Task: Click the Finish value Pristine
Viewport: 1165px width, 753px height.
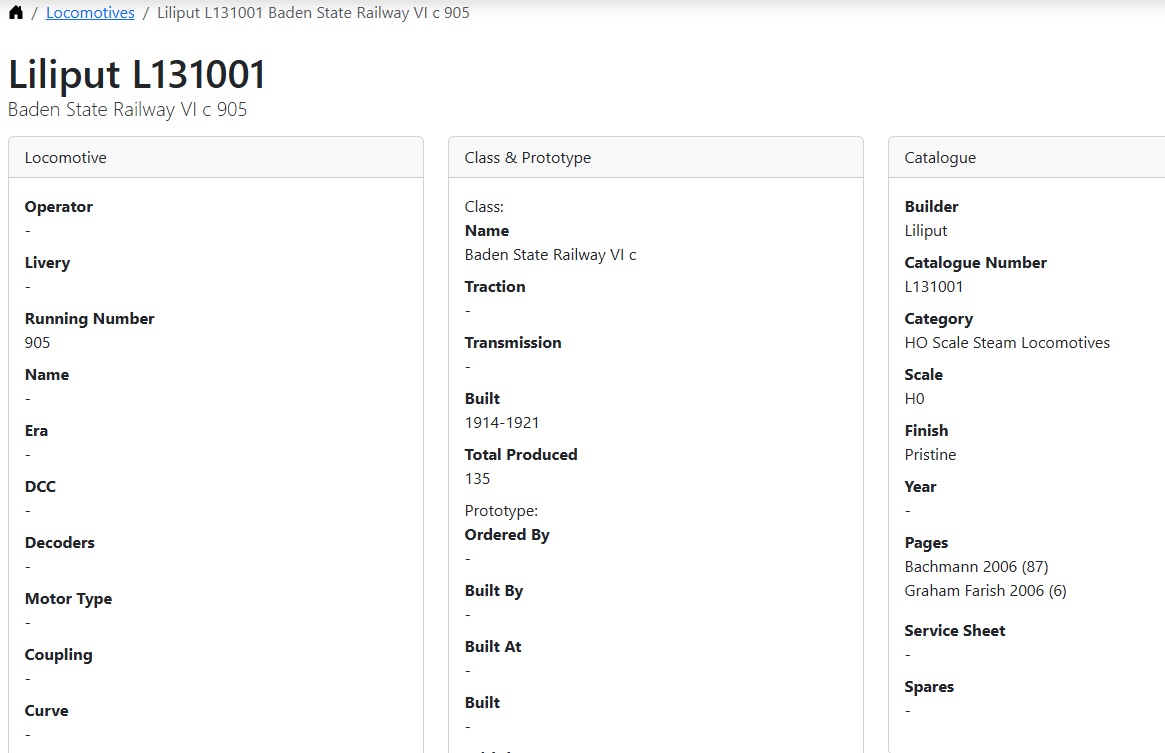Action: pos(930,454)
